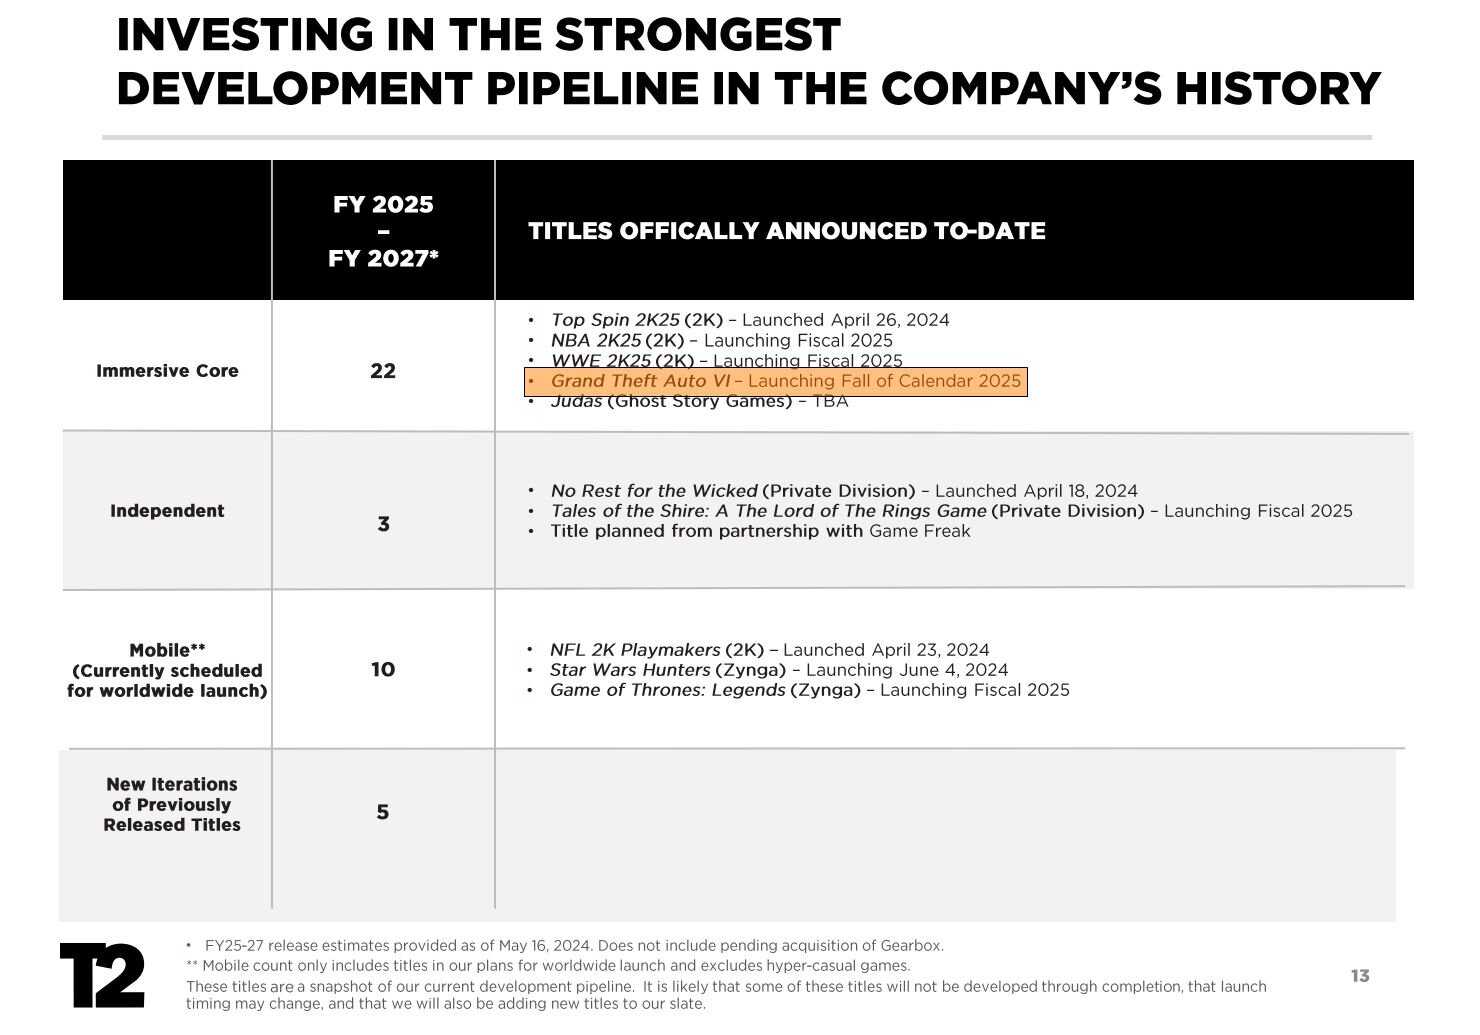The image size is (1480, 1035).
Task: Click the New Iterations row label
Action: (172, 805)
